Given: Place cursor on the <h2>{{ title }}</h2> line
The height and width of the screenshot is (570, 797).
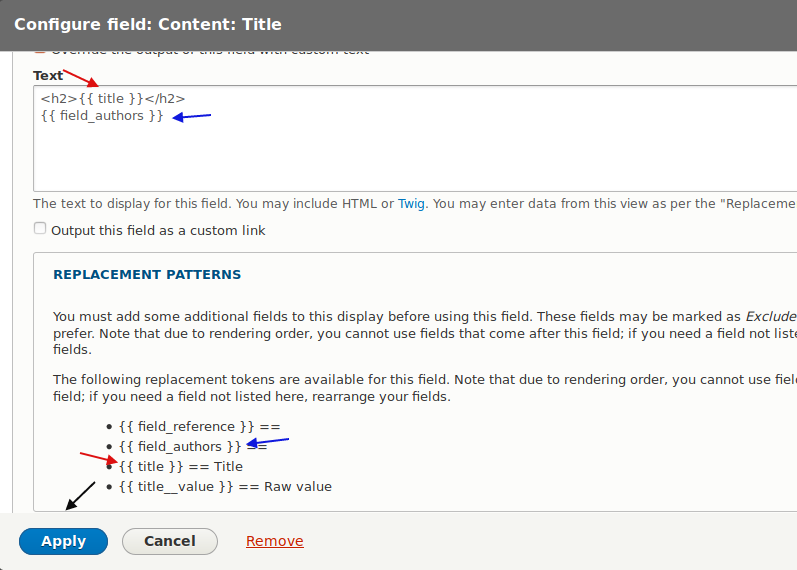Looking at the screenshot, I should point(113,98).
